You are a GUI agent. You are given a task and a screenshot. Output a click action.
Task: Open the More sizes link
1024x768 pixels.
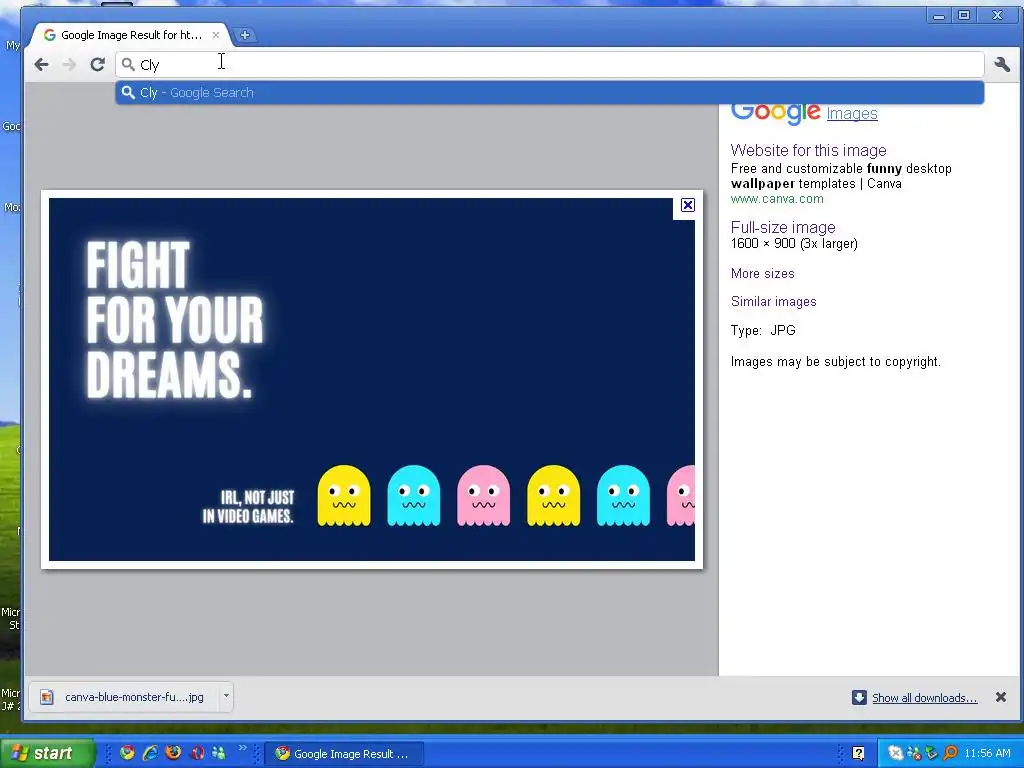tap(763, 274)
